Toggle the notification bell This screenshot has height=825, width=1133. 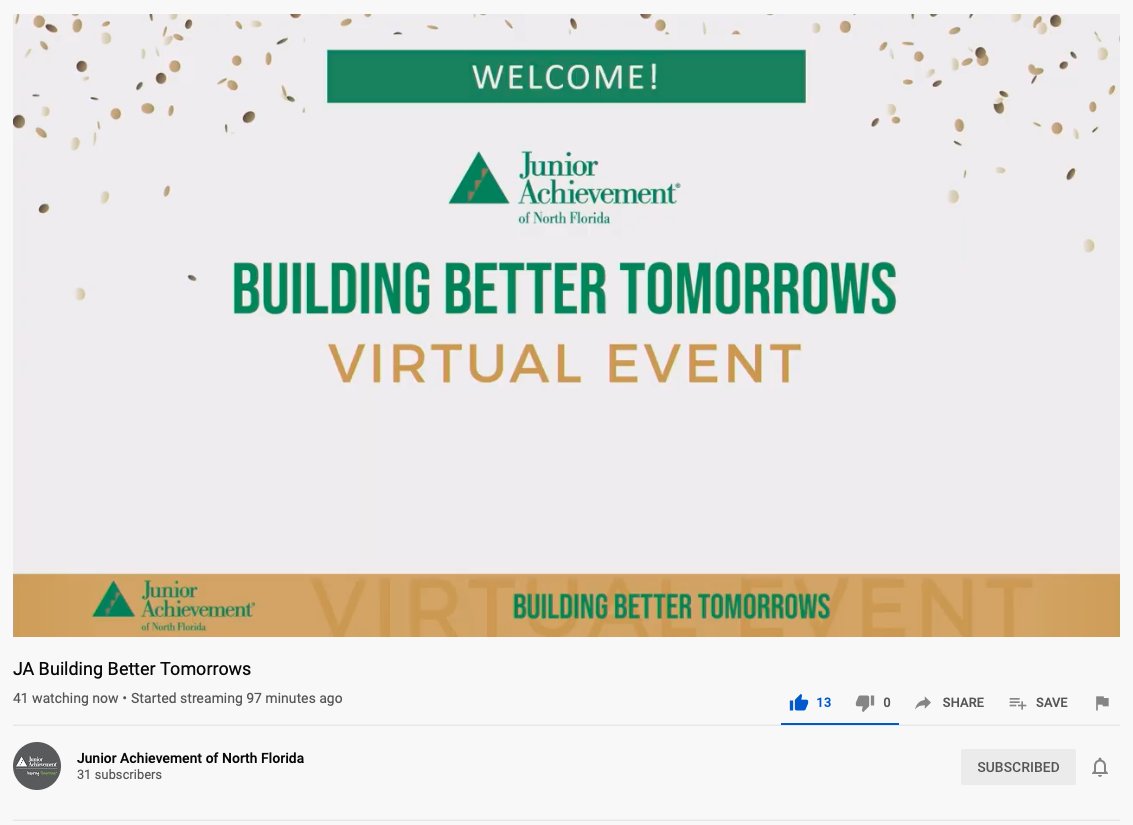pyautogui.click(x=1100, y=767)
